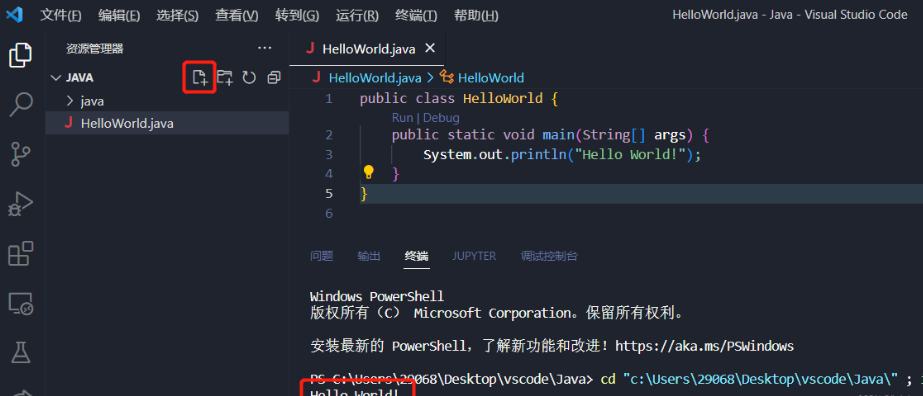This screenshot has height=396, width=923.
Task: Click the Debug code lens link
Action: tap(441, 118)
